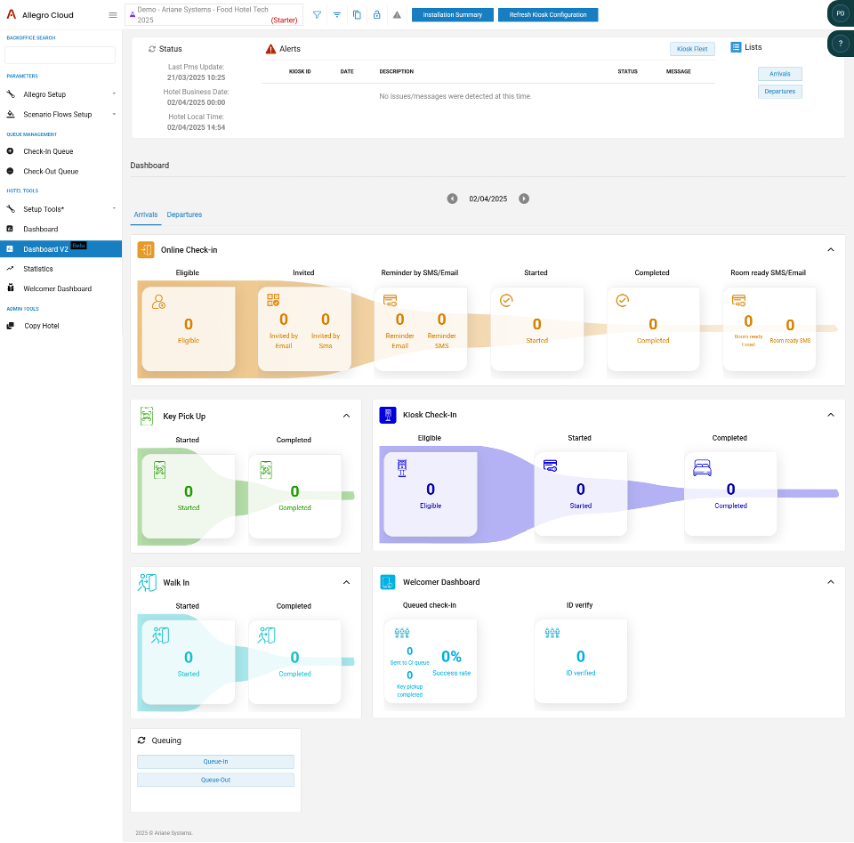Go to previous date with left arrow
The image size is (854, 843).
click(452, 199)
